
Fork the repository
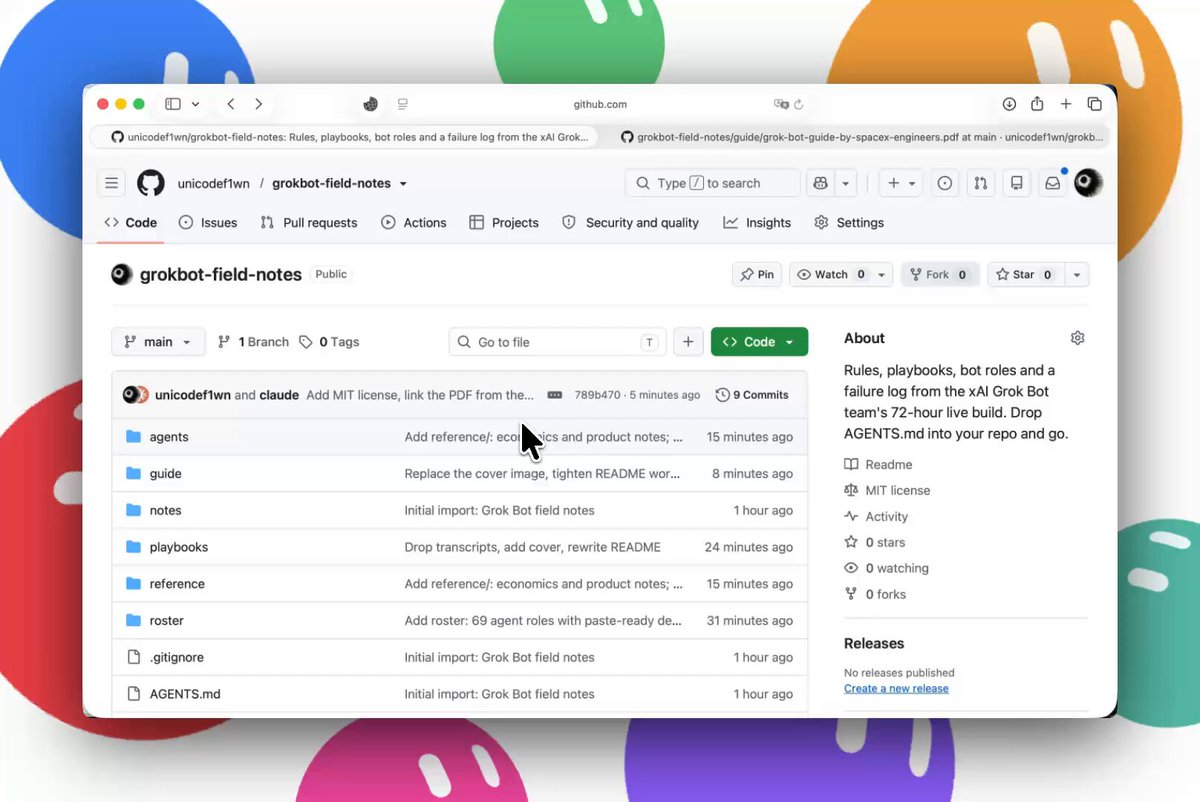pyautogui.click(x=939, y=274)
